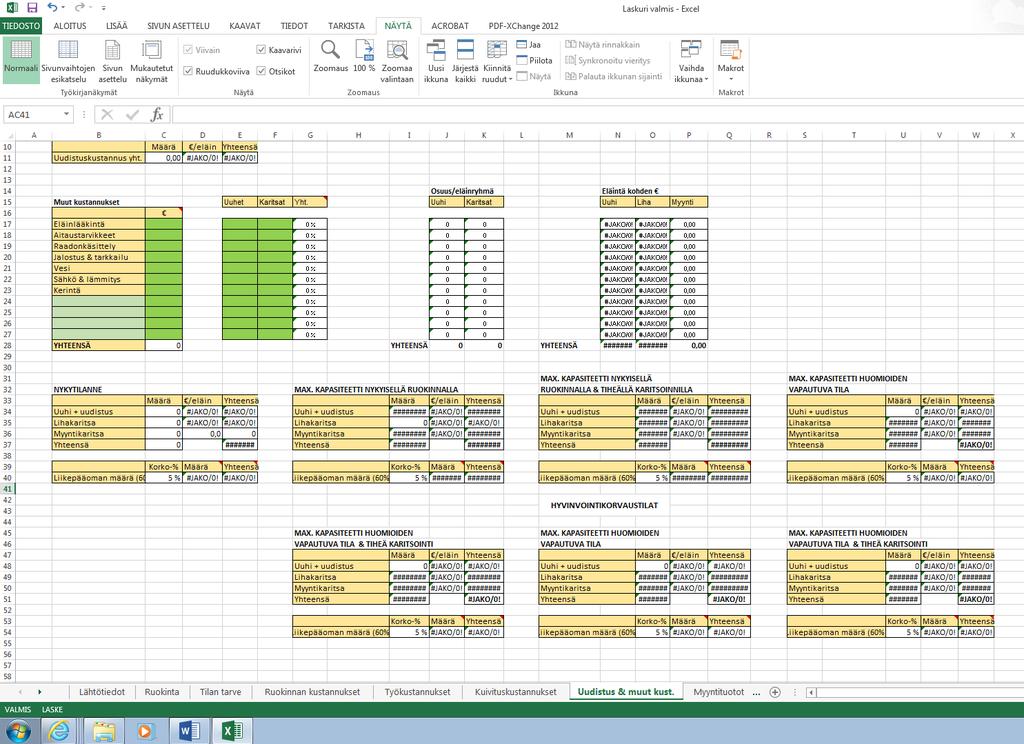Select the column C header
The width and height of the screenshot is (1024, 744).
tap(164, 135)
